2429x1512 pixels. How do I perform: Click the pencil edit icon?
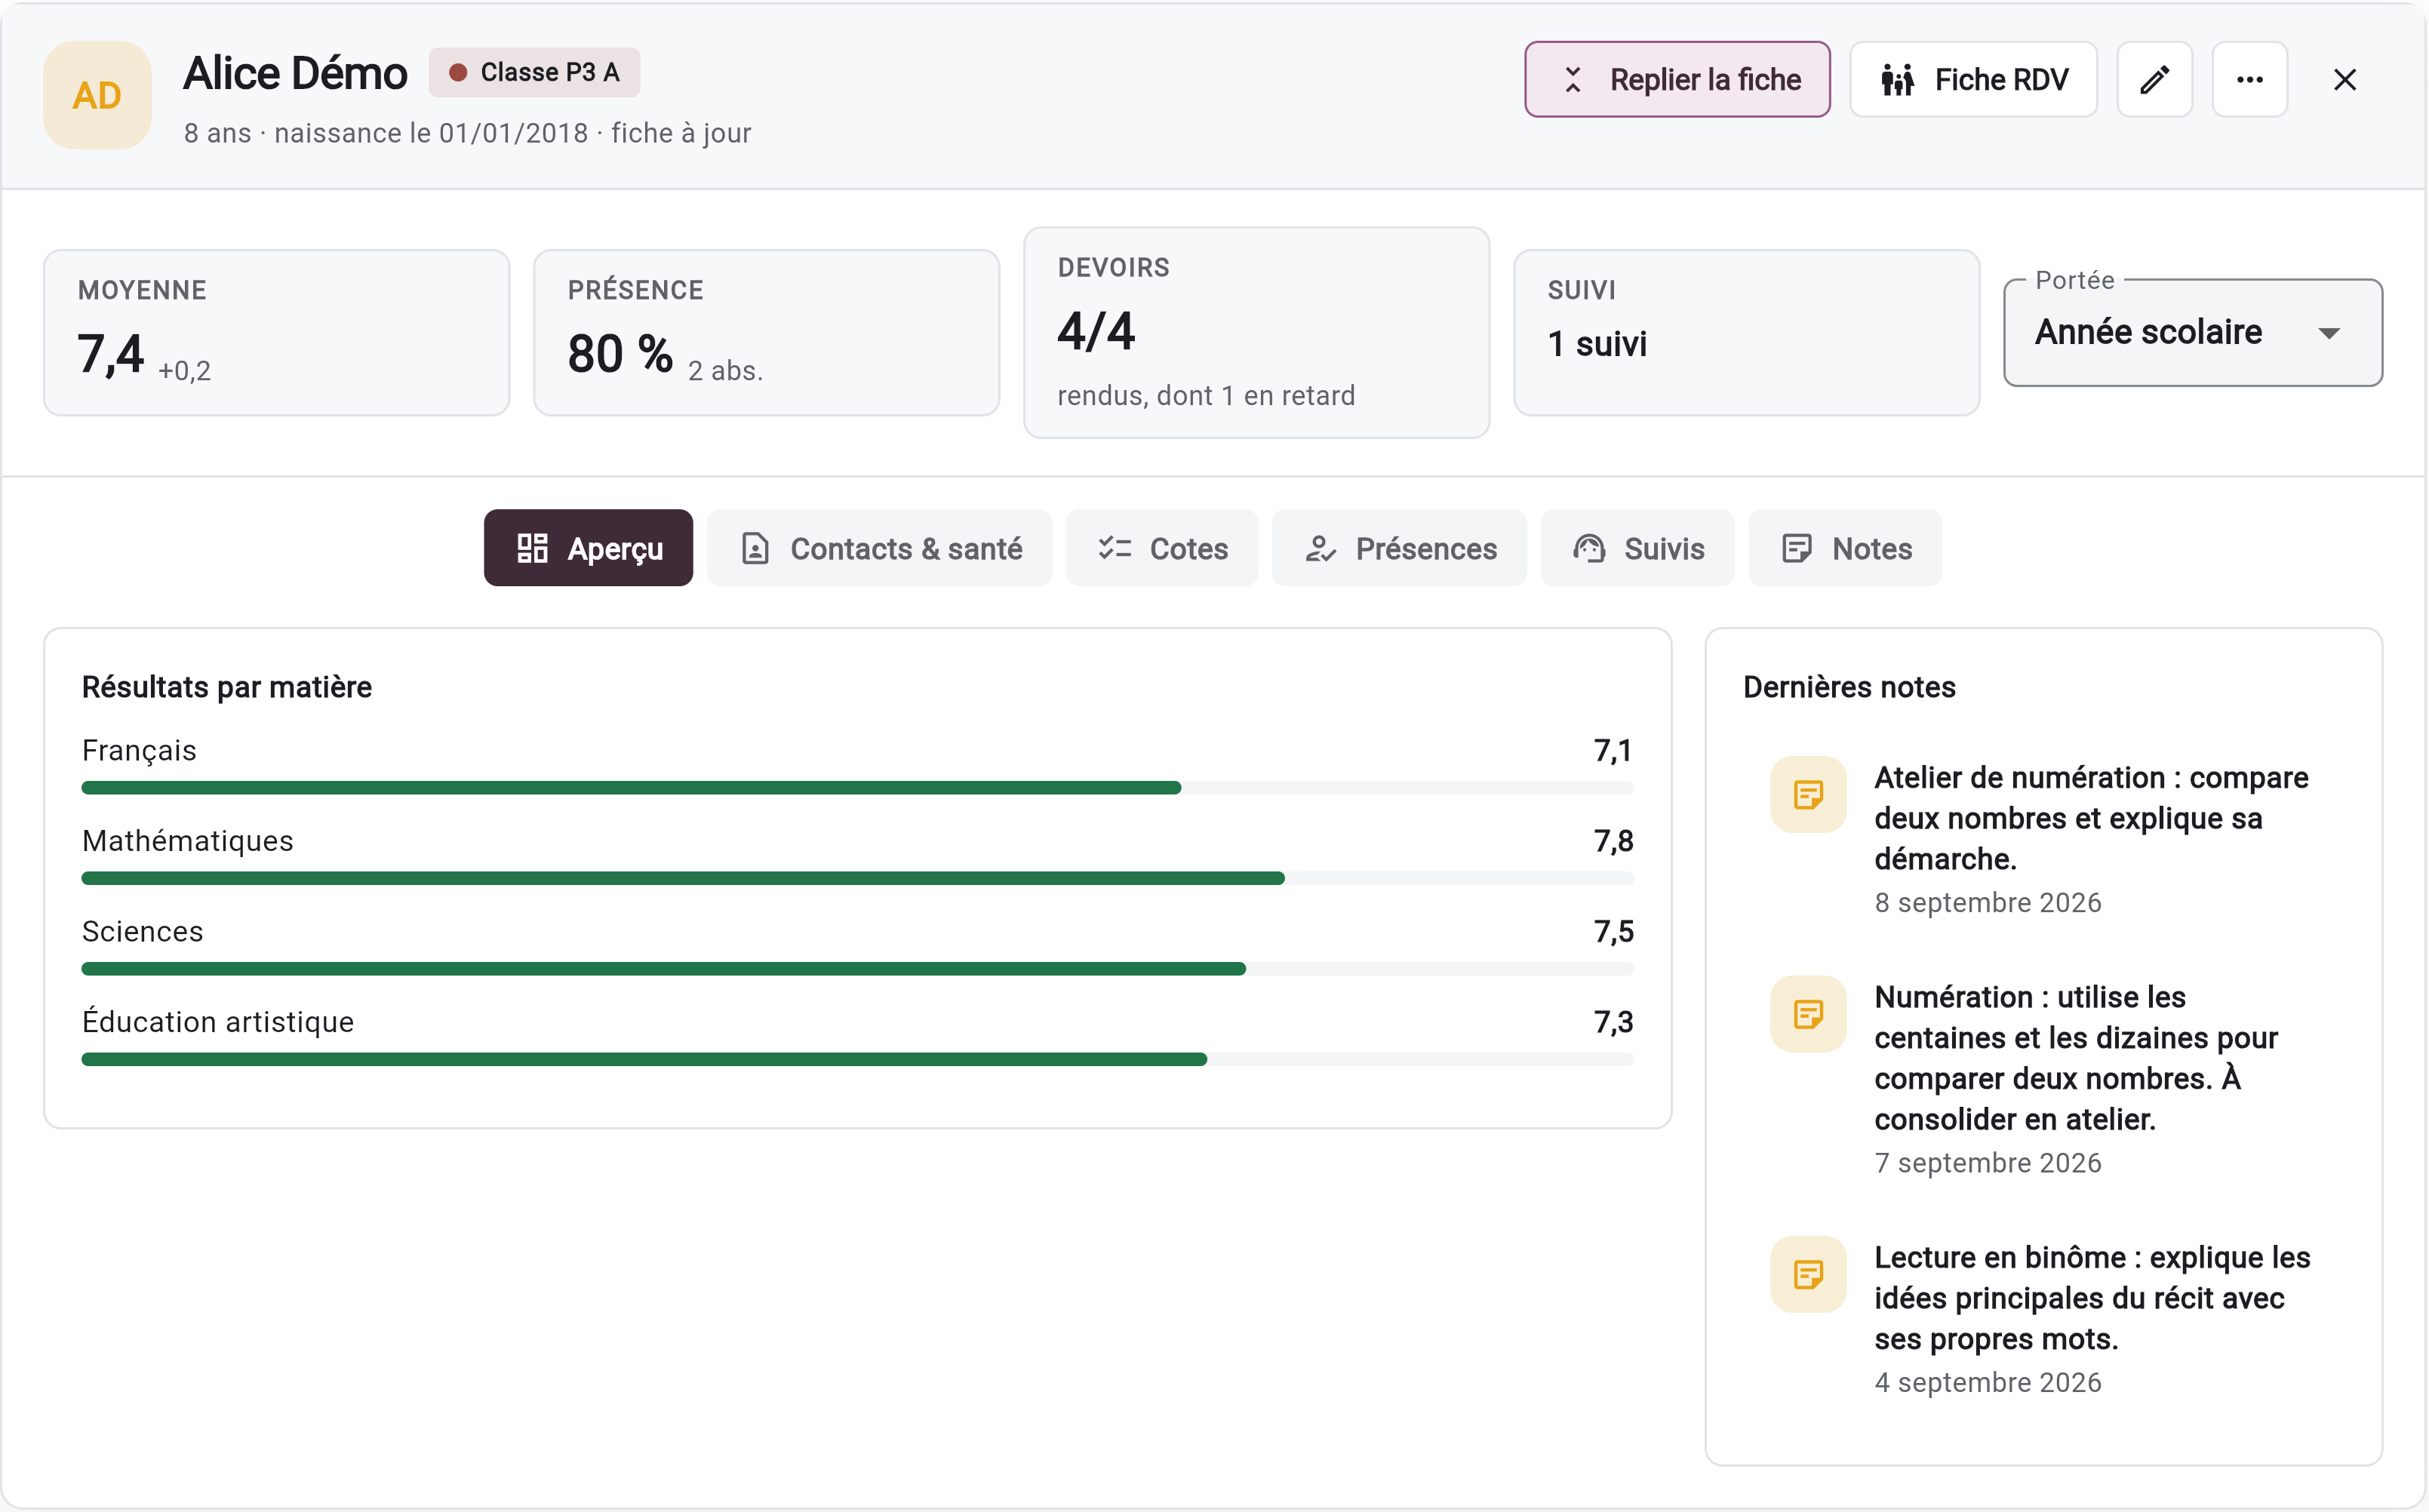tap(2154, 79)
